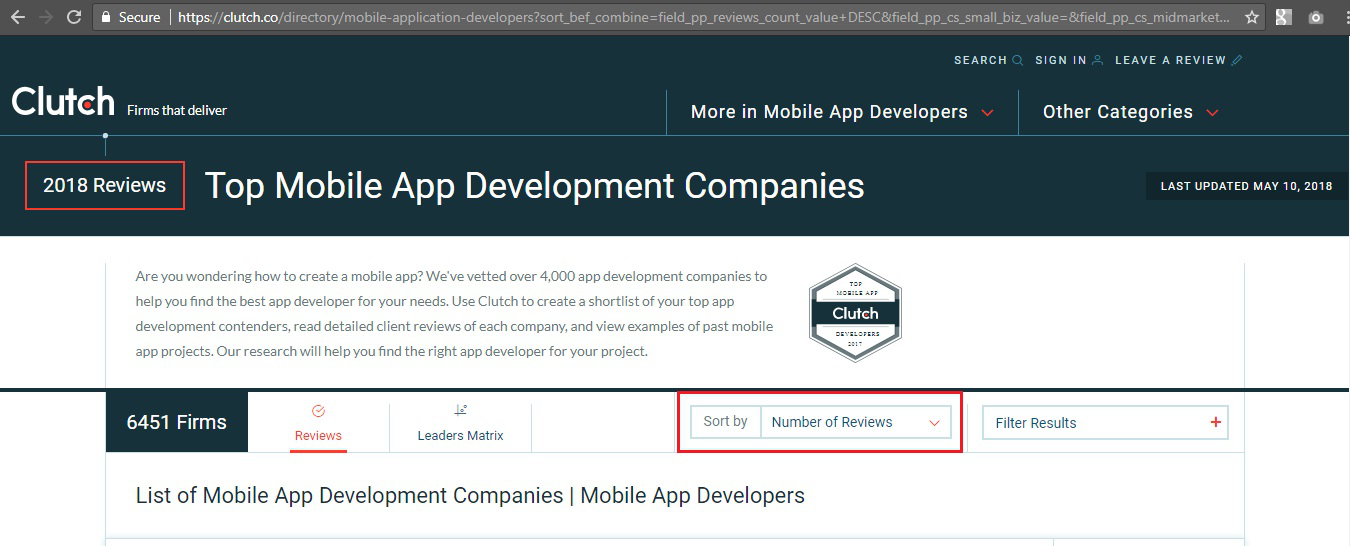Click the Leave a Review link

pyautogui.click(x=1170, y=60)
